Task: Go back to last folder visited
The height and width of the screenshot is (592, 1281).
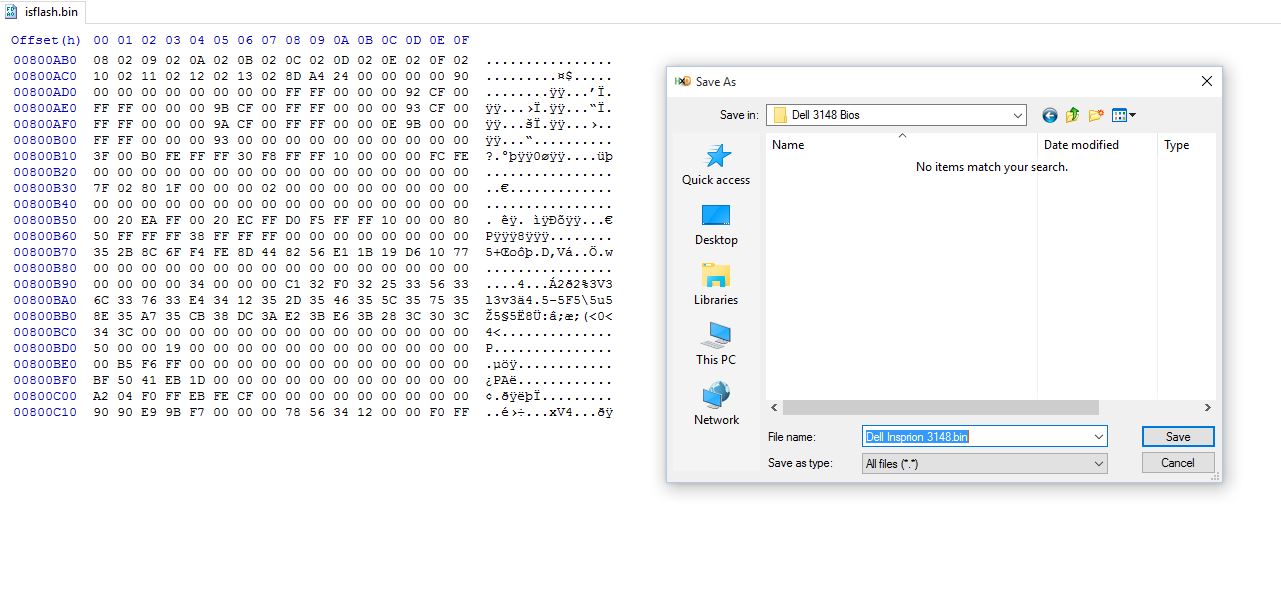Action: click(x=1049, y=115)
